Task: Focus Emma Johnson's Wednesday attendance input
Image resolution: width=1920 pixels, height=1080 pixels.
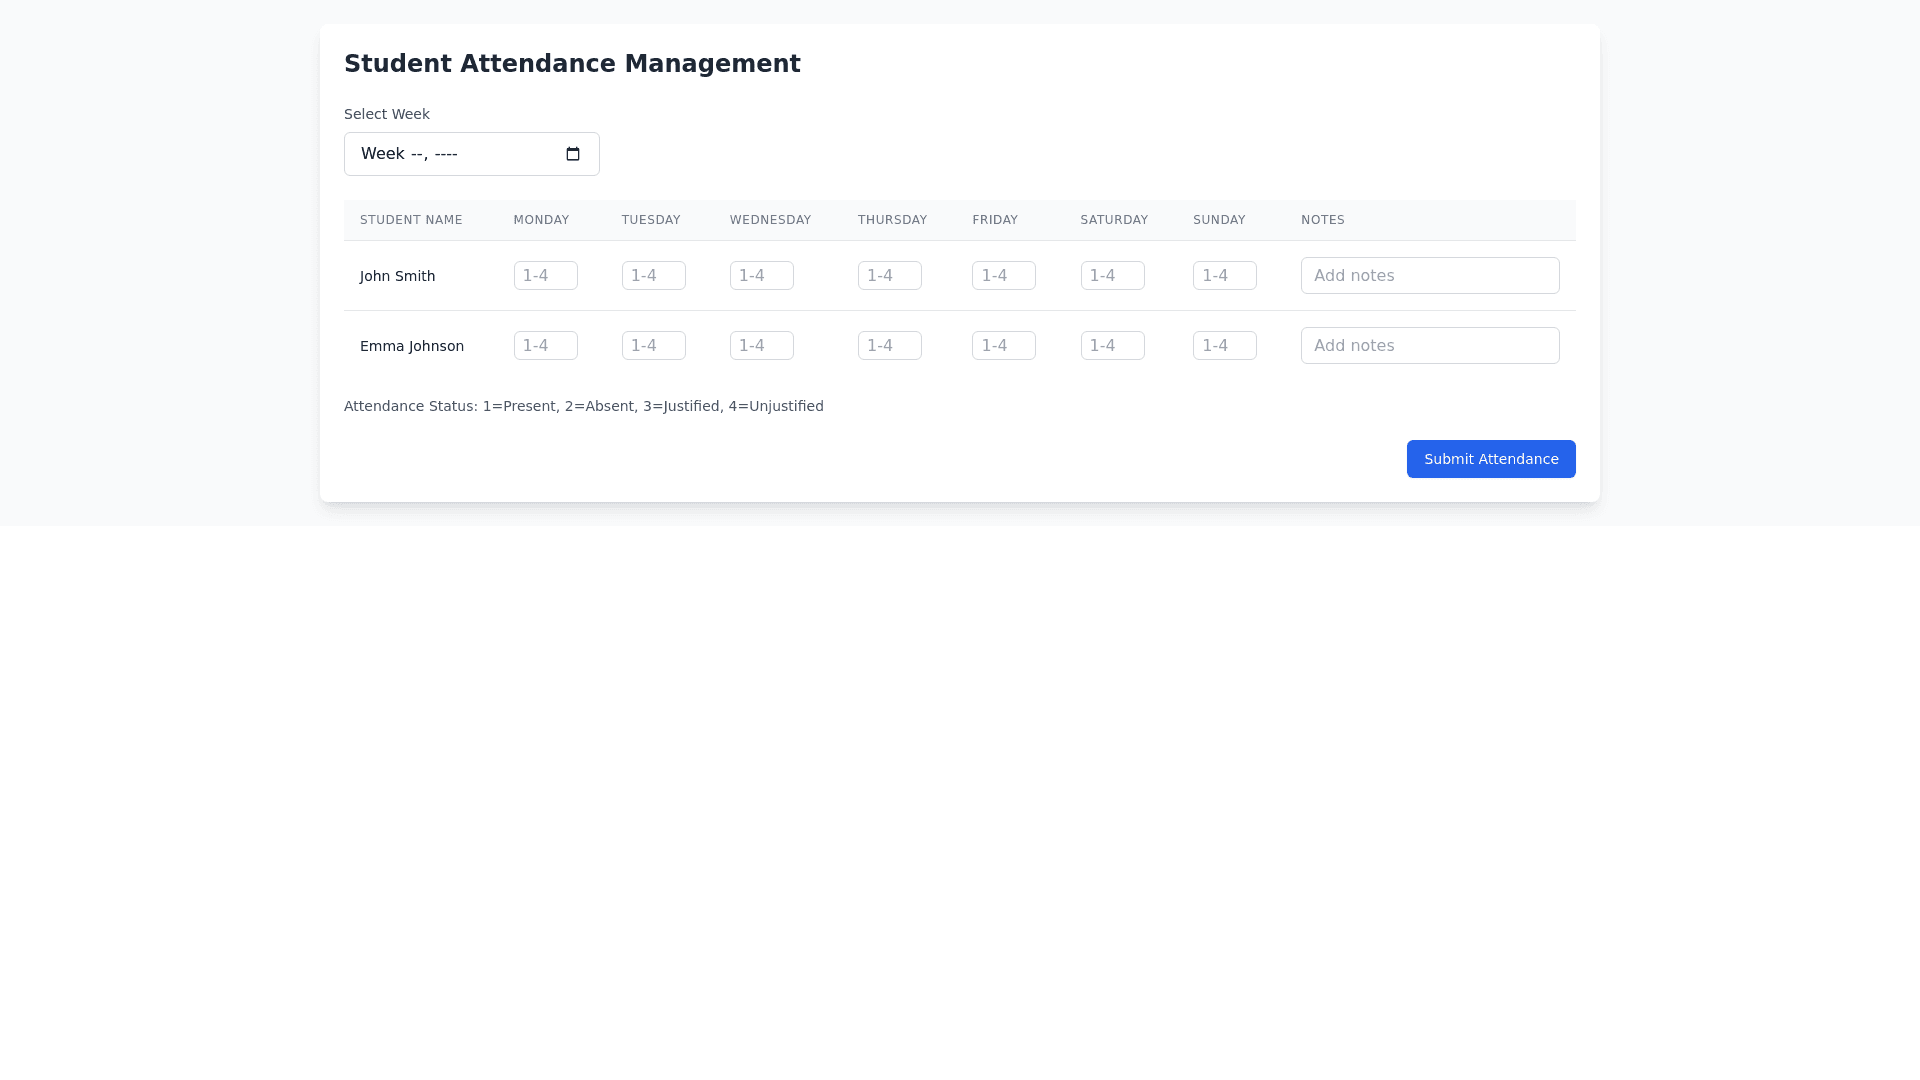Action: pos(761,346)
